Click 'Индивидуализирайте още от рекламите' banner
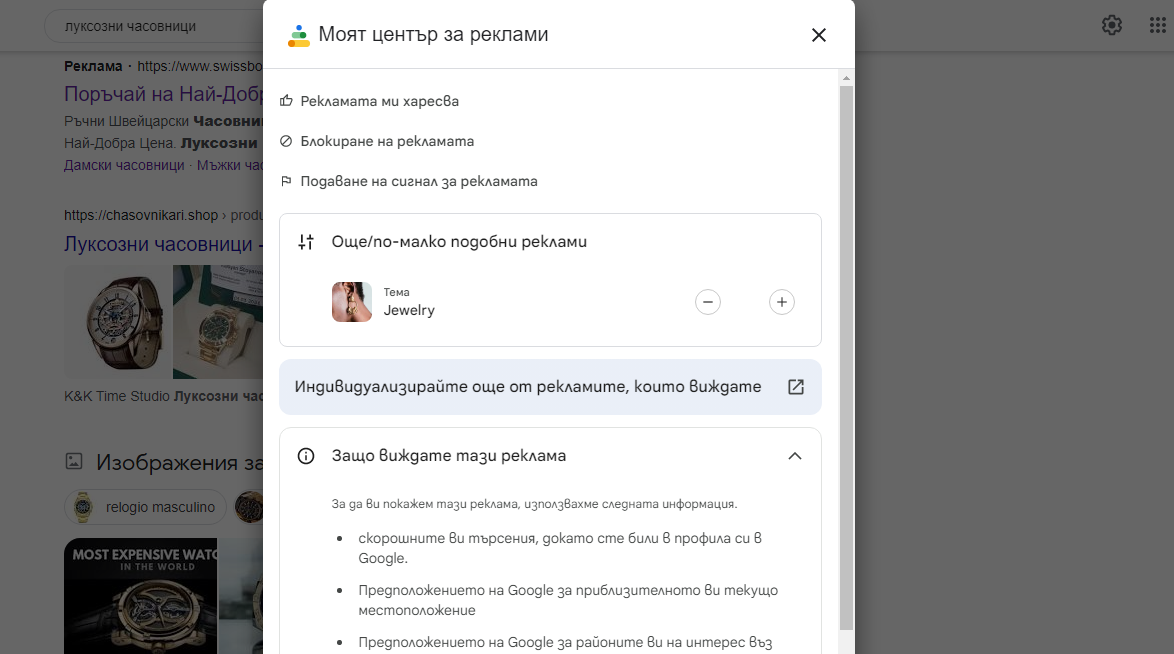 (x=528, y=387)
